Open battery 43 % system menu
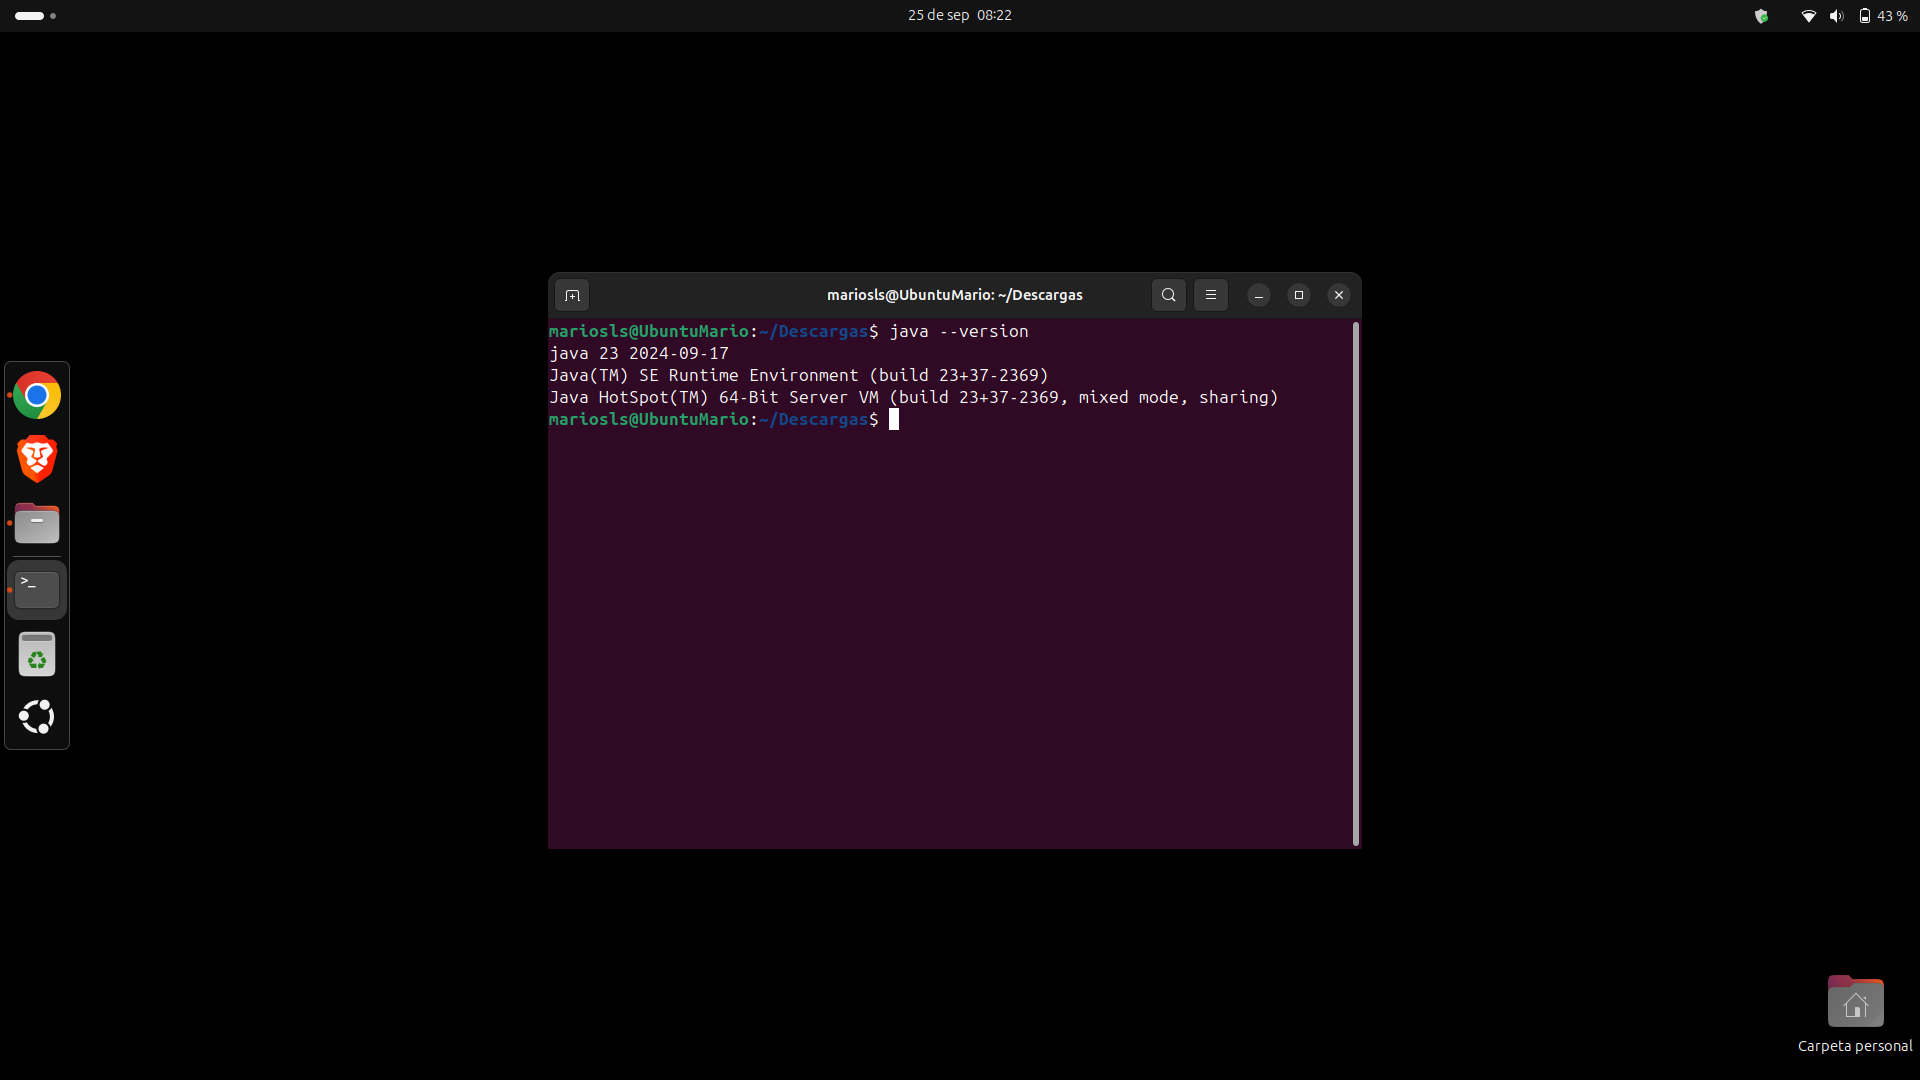Screen dimensions: 1920x1080 1883,16
